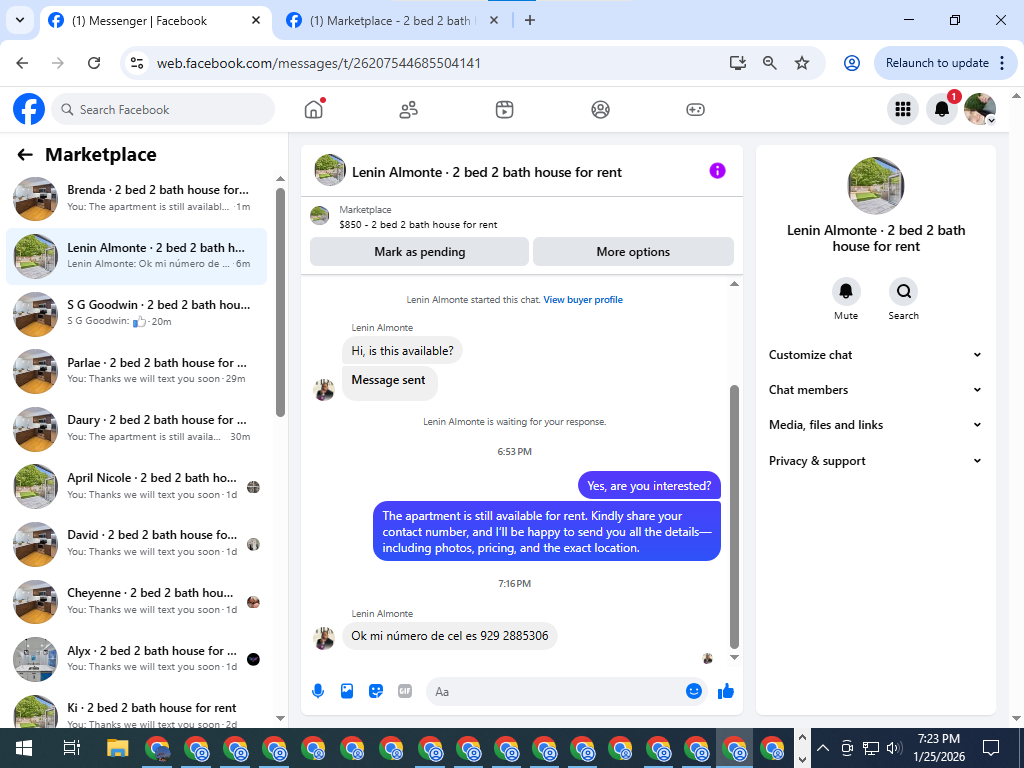
Task: View site information icon in address bar
Action: [137, 63]
